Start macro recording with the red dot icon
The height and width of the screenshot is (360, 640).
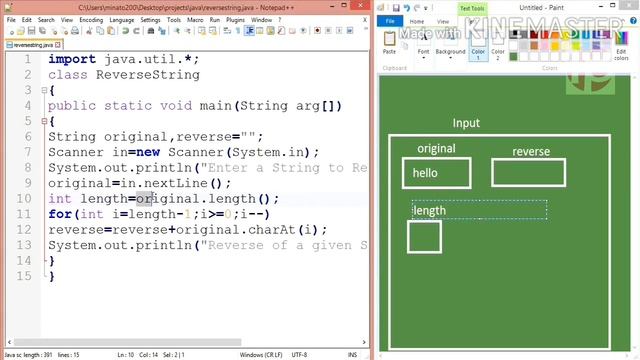pos(318,31)
